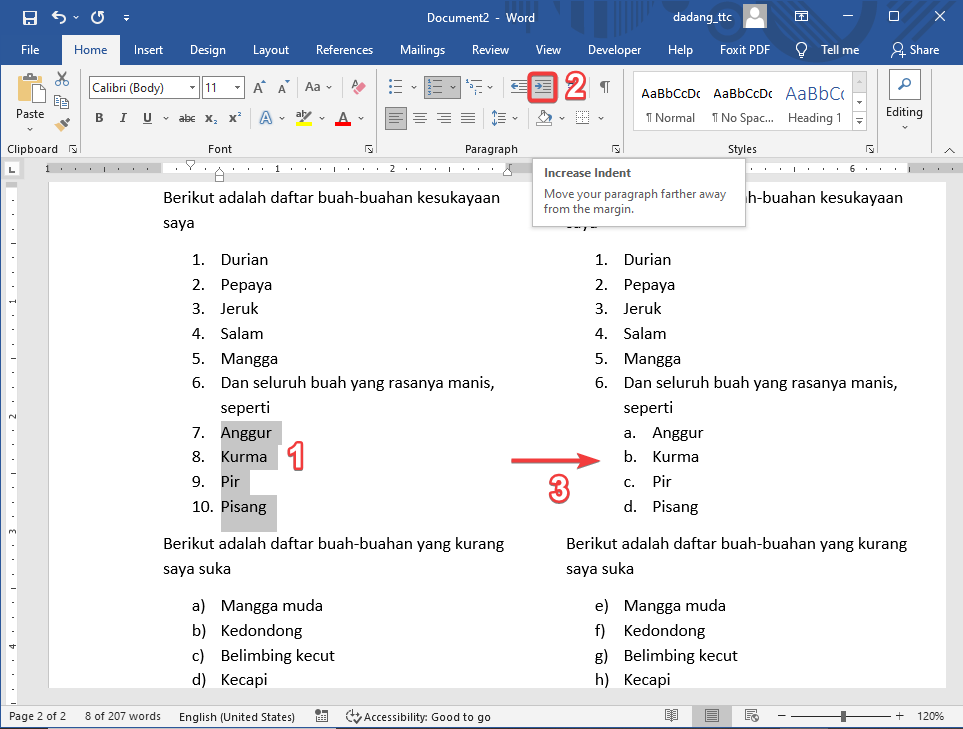963x729 pixels.
Task: Toggle the Show/Hide paragraph marks icon
Action: 604,88
